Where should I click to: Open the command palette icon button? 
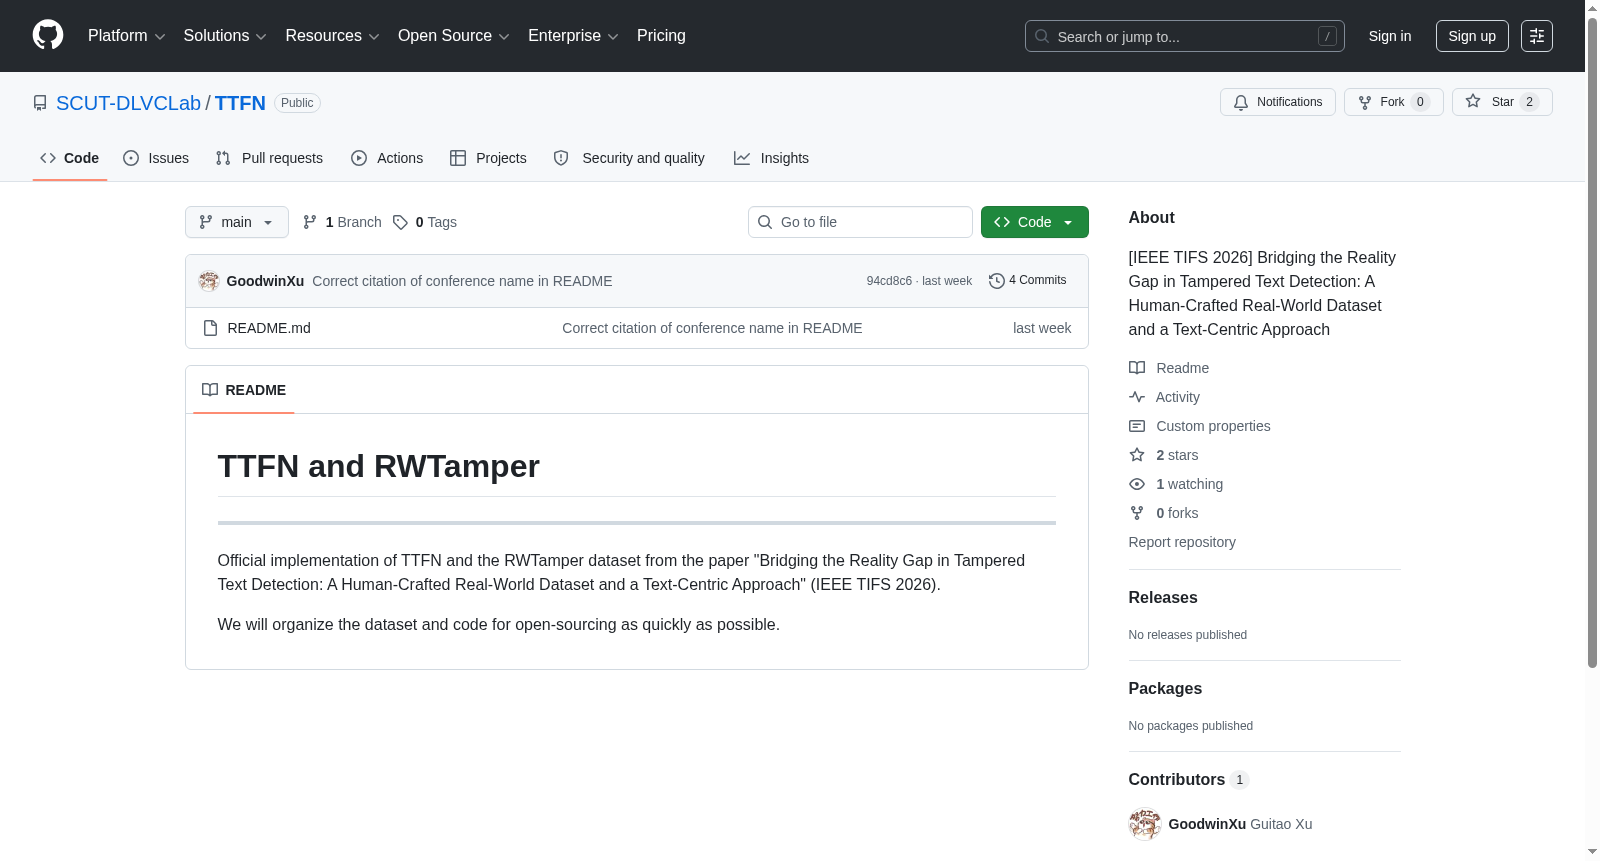1536,36
